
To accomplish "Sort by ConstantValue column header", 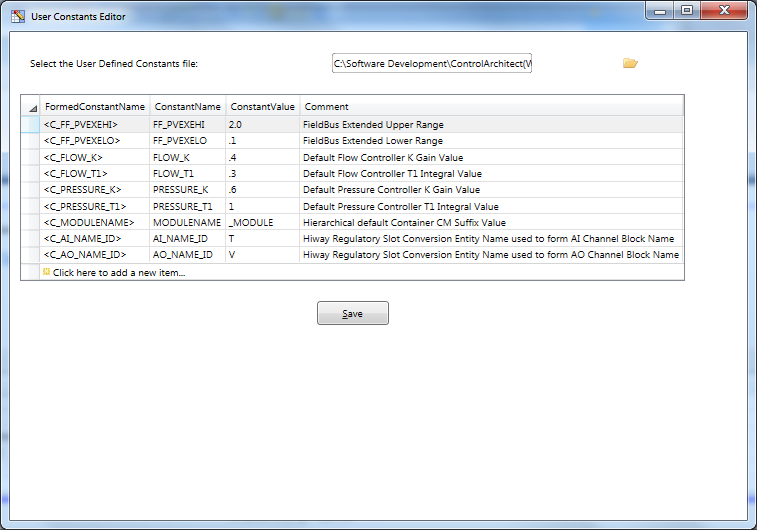I will (x=263, y=107).
